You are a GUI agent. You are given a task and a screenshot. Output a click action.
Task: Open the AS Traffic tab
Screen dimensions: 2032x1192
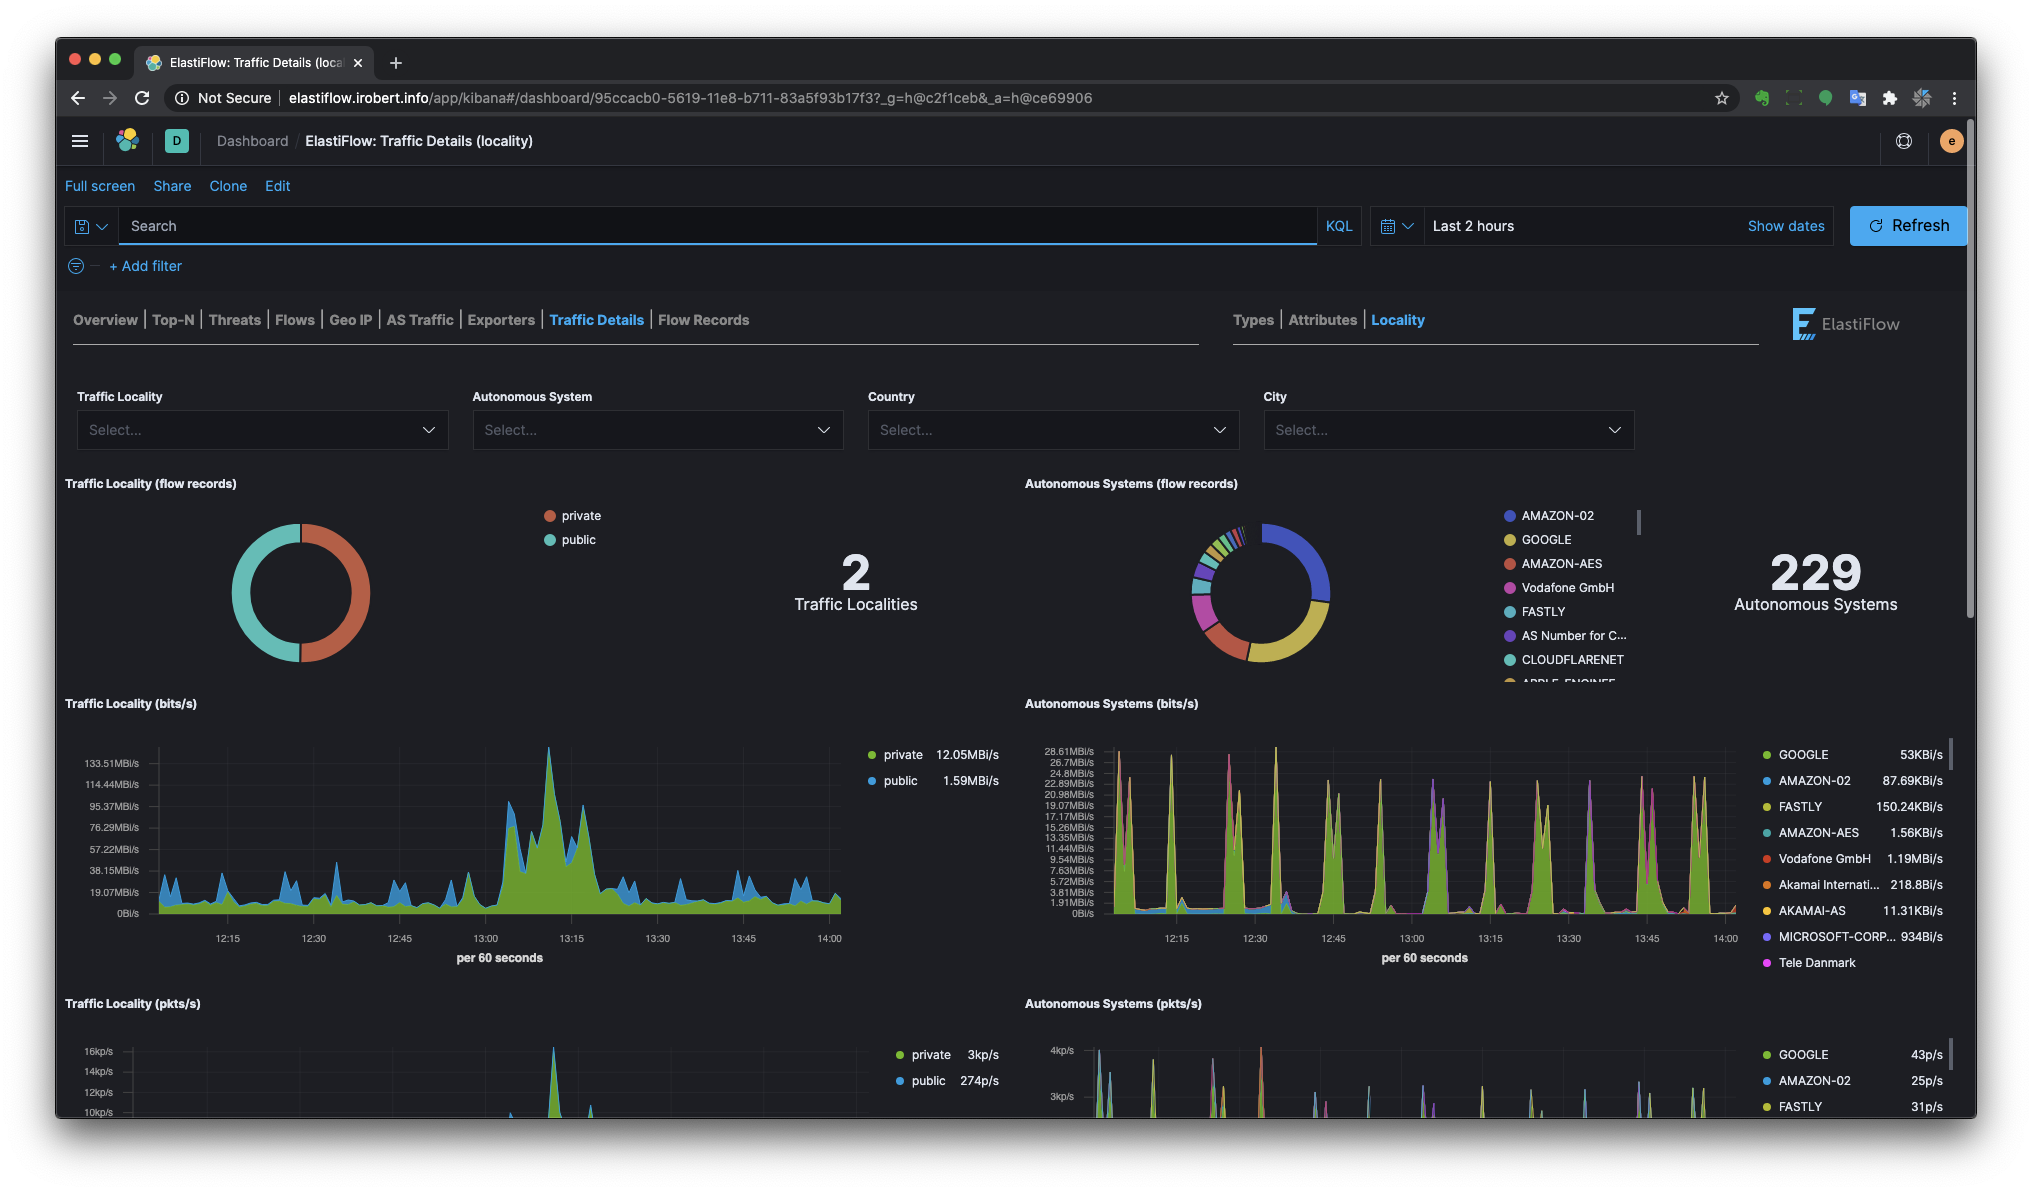420,320
